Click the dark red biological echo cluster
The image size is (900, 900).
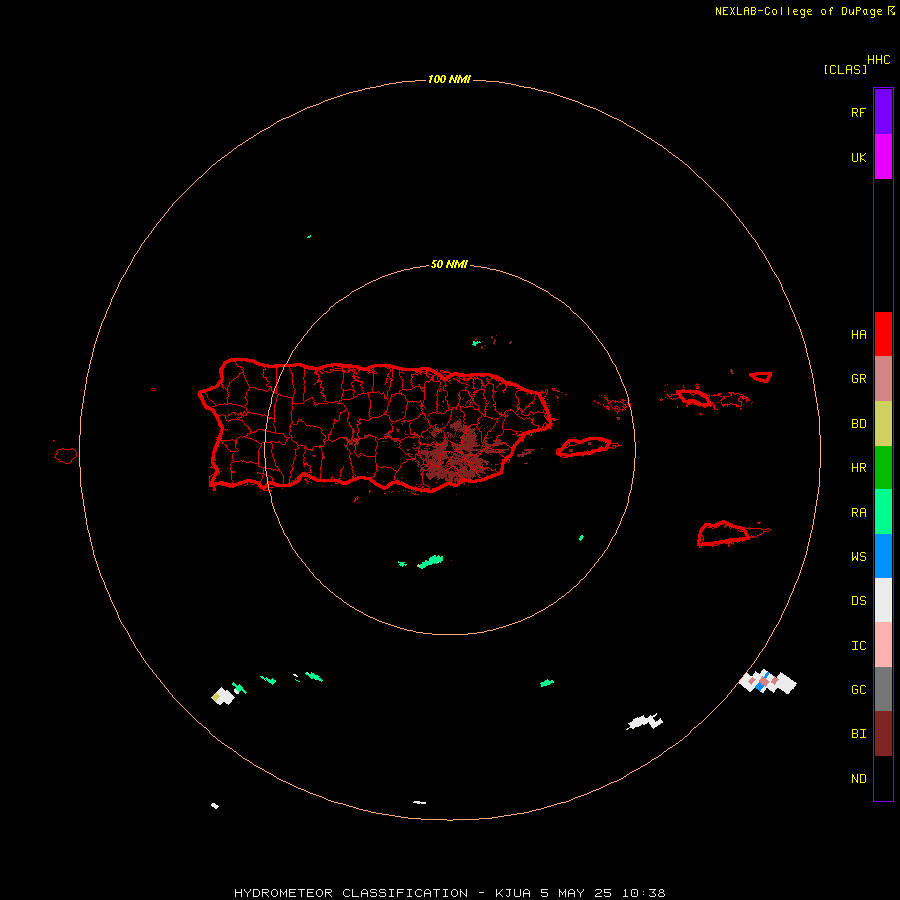pos(457,451)
